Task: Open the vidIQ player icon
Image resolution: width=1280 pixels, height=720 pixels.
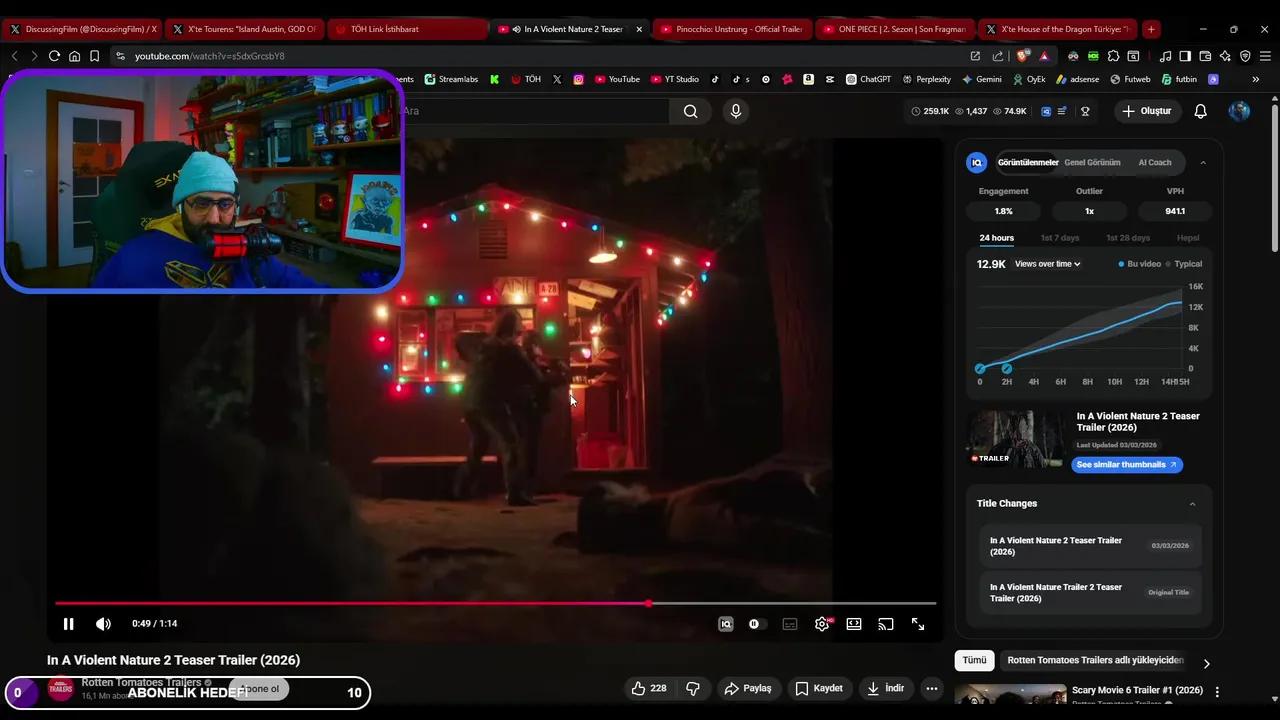Action: 726,624
